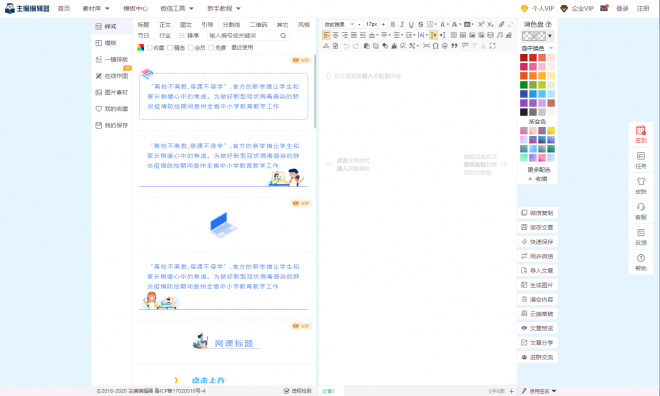Open palette transparent color dropdown arrow
The image size is (660, 396).
pos(550,36)
